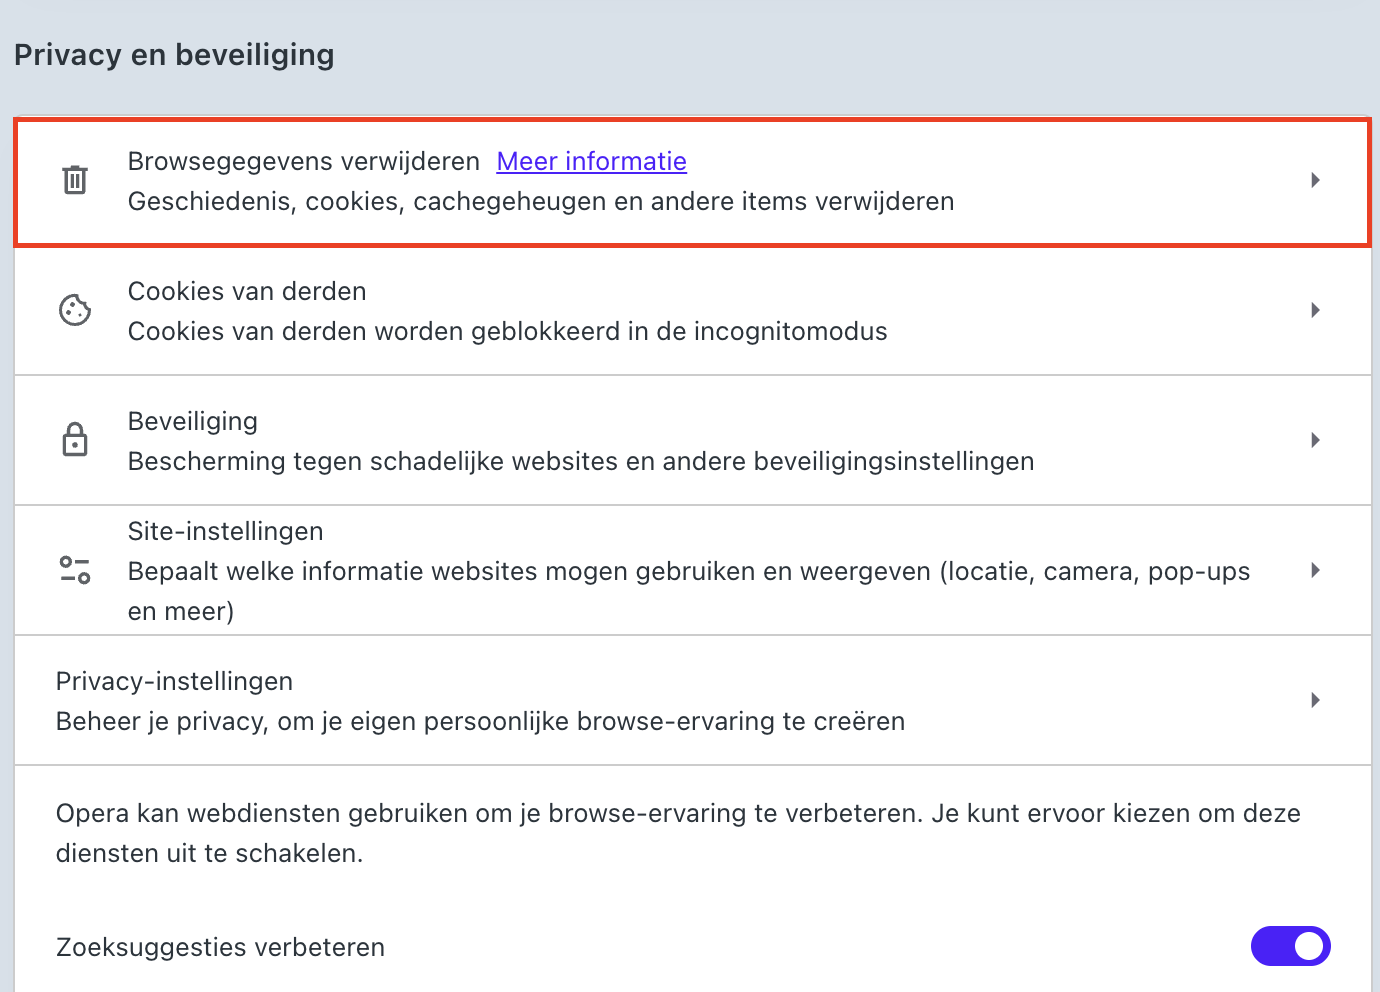Image resolution: width=1380 pixels, height=992 pixels.
Task: Open Browsegegevens verwijderen settings
Action: click(x=303, y=161)
